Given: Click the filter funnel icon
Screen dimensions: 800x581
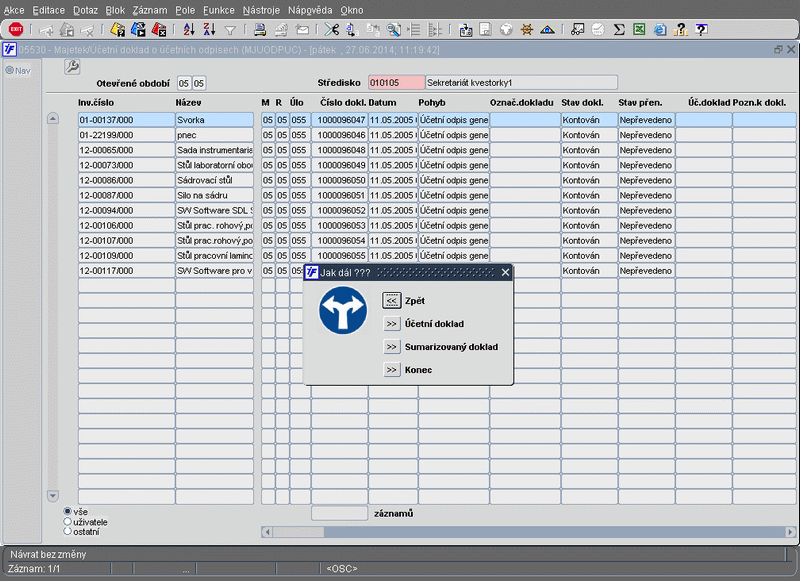Looking at the screenshot, I should click(x=230, y=30).
